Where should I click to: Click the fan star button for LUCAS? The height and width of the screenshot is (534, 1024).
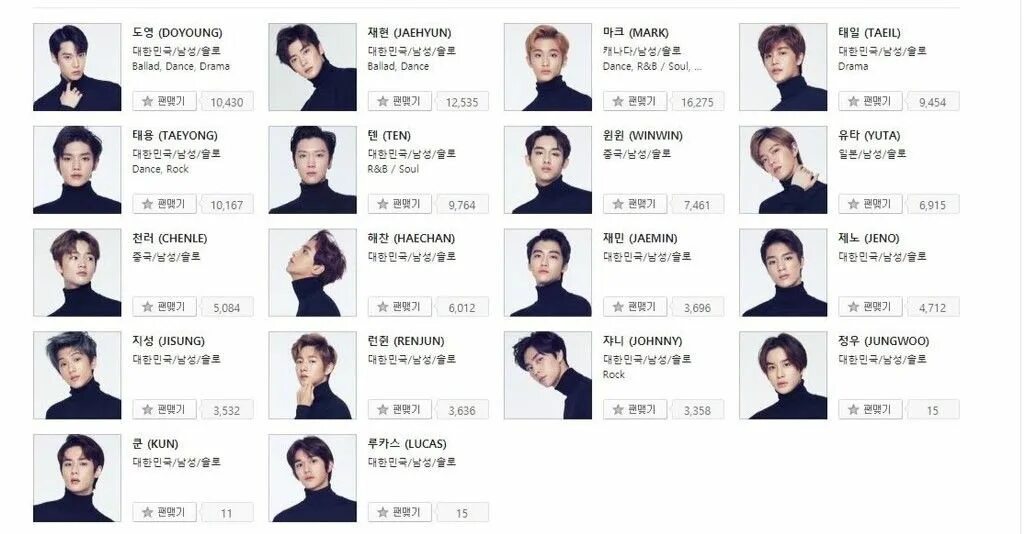pos(399,512)
